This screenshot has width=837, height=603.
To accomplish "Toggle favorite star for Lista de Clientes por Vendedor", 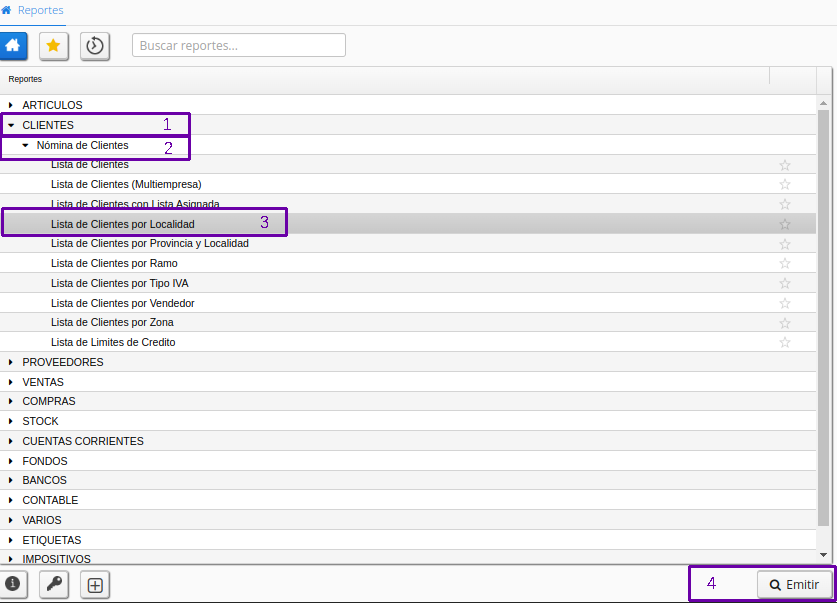I will pos(785,303).
